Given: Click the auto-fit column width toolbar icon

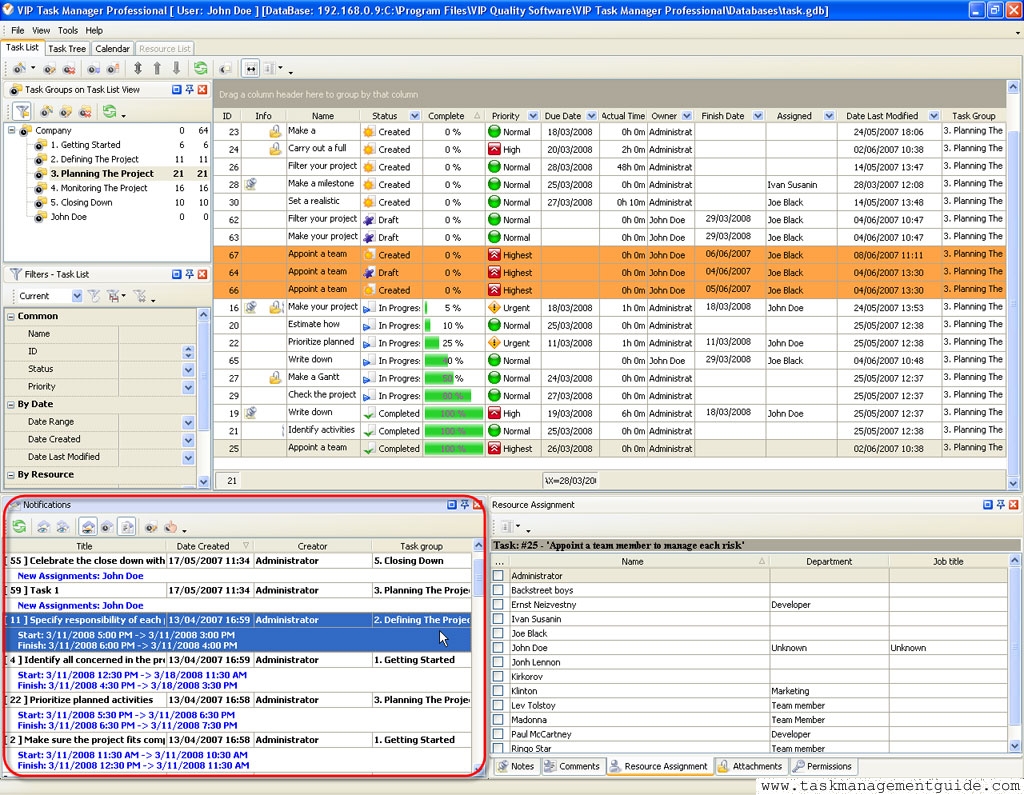Looking at the screenshot, I should [251, 69].
